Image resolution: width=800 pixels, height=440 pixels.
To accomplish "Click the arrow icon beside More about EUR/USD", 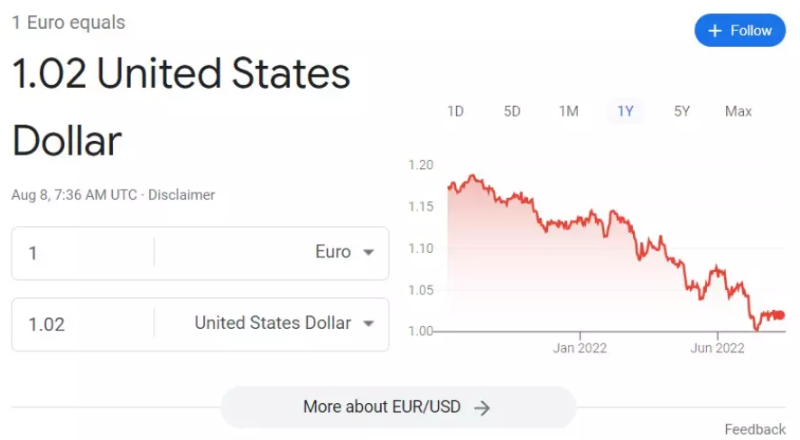I will (482, 408).
